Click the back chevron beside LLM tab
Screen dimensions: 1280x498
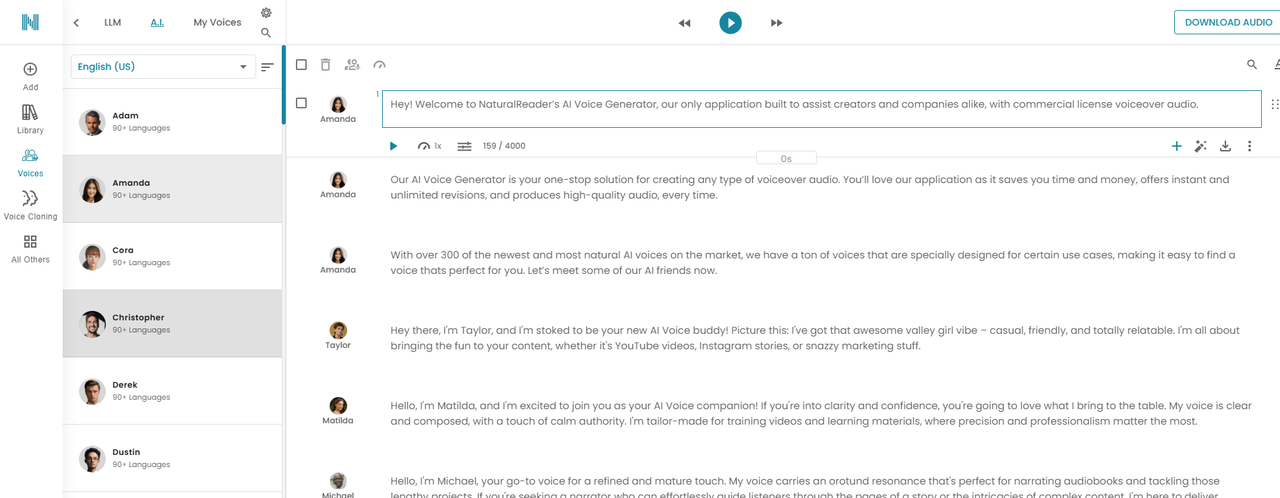pyautogui.click(x=76, y=22)
